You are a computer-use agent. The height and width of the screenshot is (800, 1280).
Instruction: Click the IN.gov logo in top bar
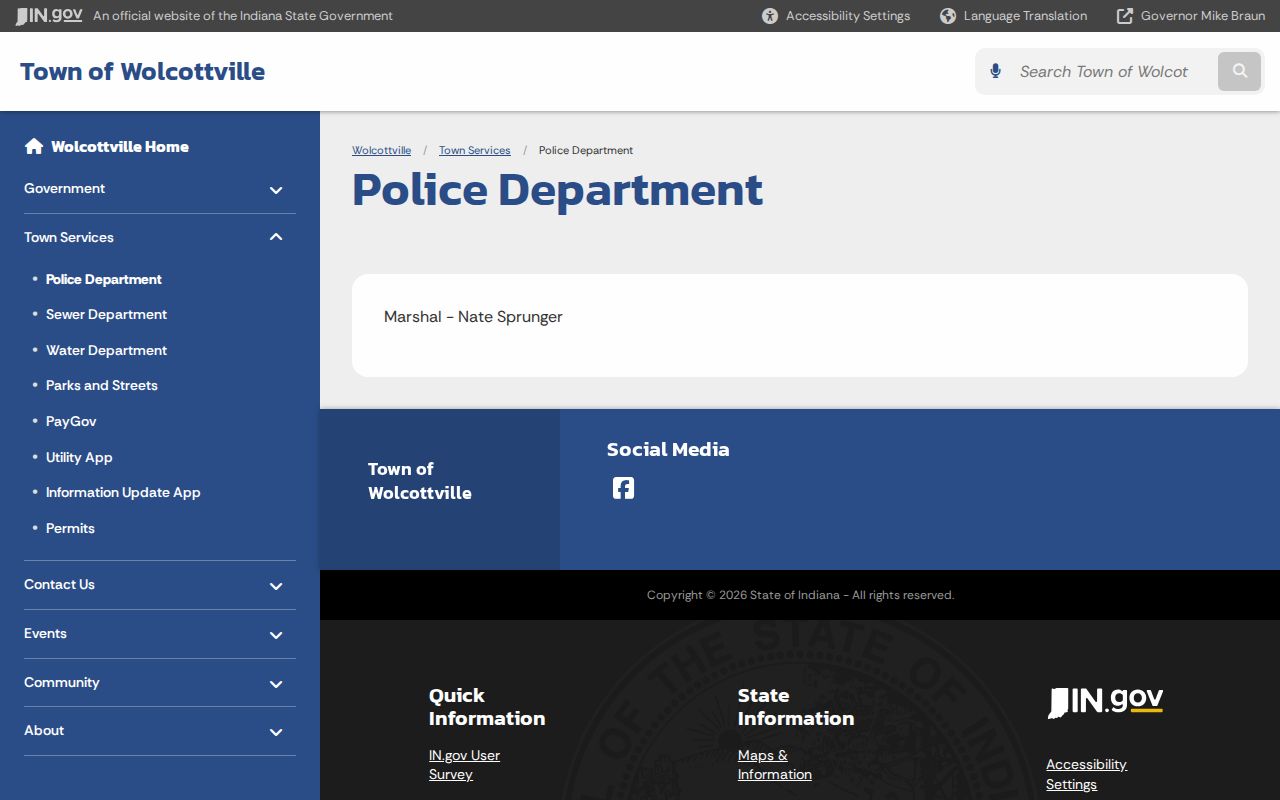pos(49,15)
